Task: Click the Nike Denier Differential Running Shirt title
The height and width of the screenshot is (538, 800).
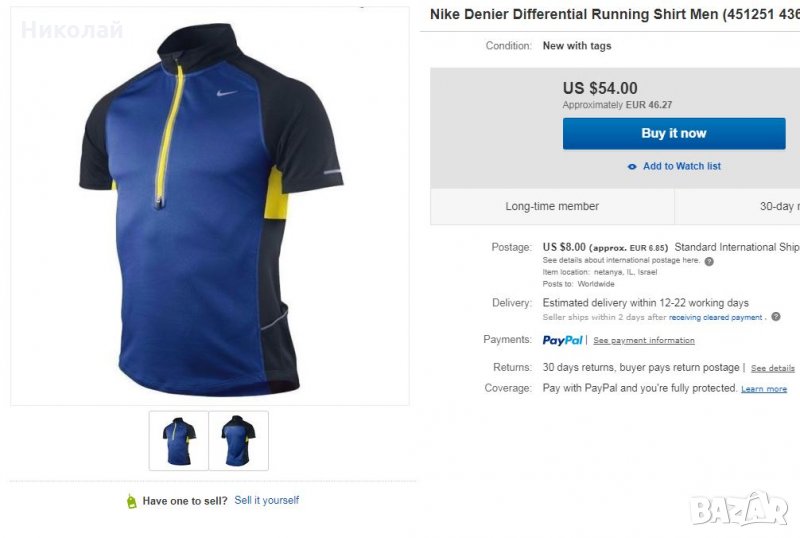Action: point(614,15)
